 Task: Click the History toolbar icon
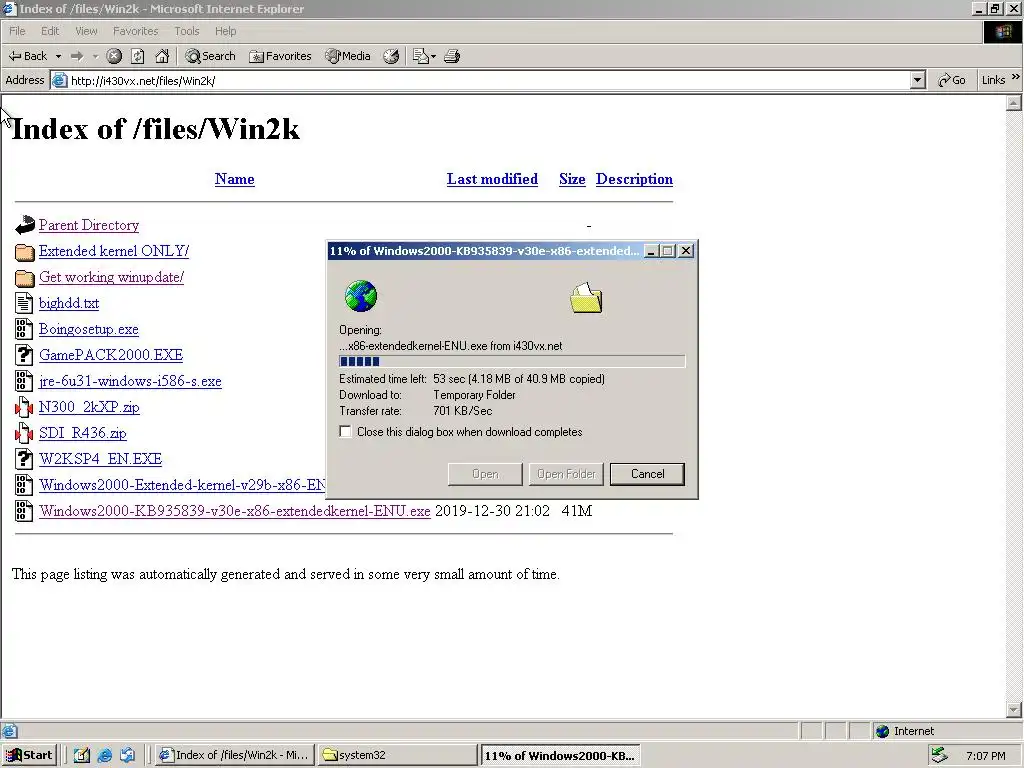pos(391,56)
